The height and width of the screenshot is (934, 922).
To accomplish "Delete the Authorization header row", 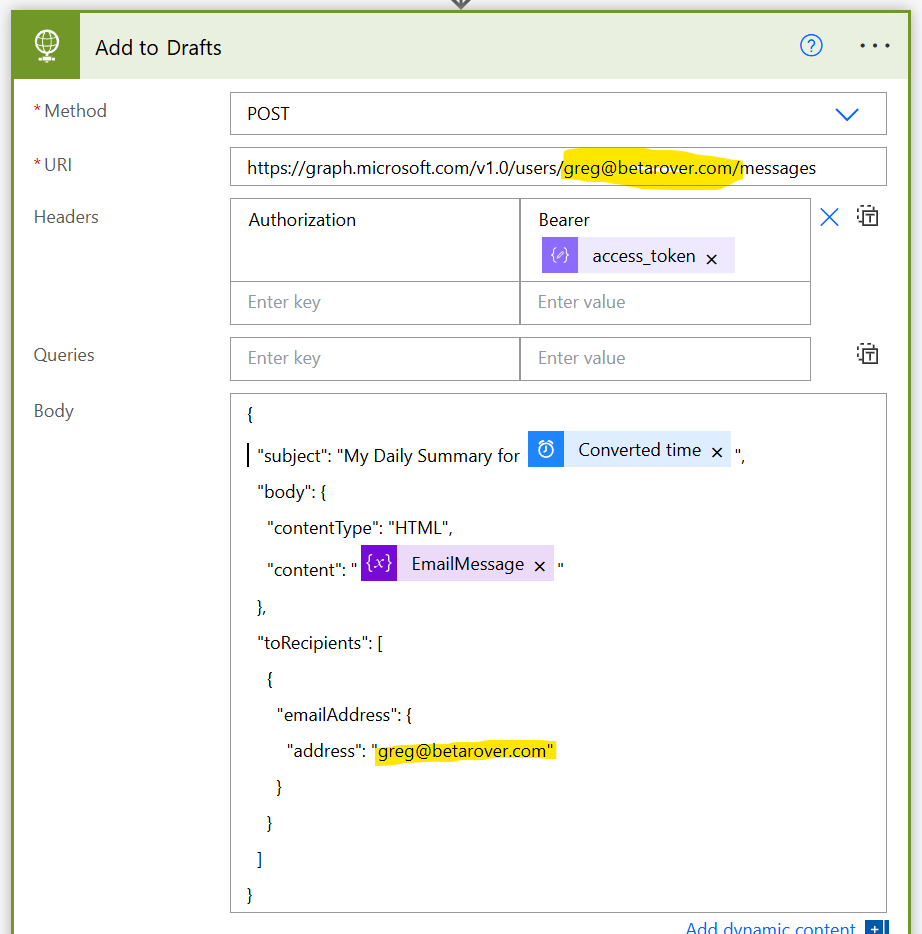I will pyautogui.click(x=829, y=217).
